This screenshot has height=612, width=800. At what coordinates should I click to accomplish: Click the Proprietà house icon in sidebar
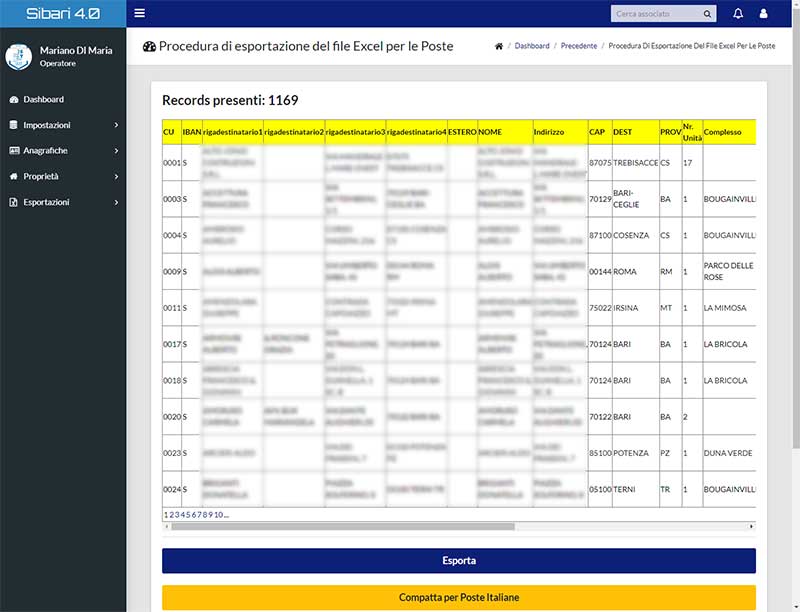point(14,176)
